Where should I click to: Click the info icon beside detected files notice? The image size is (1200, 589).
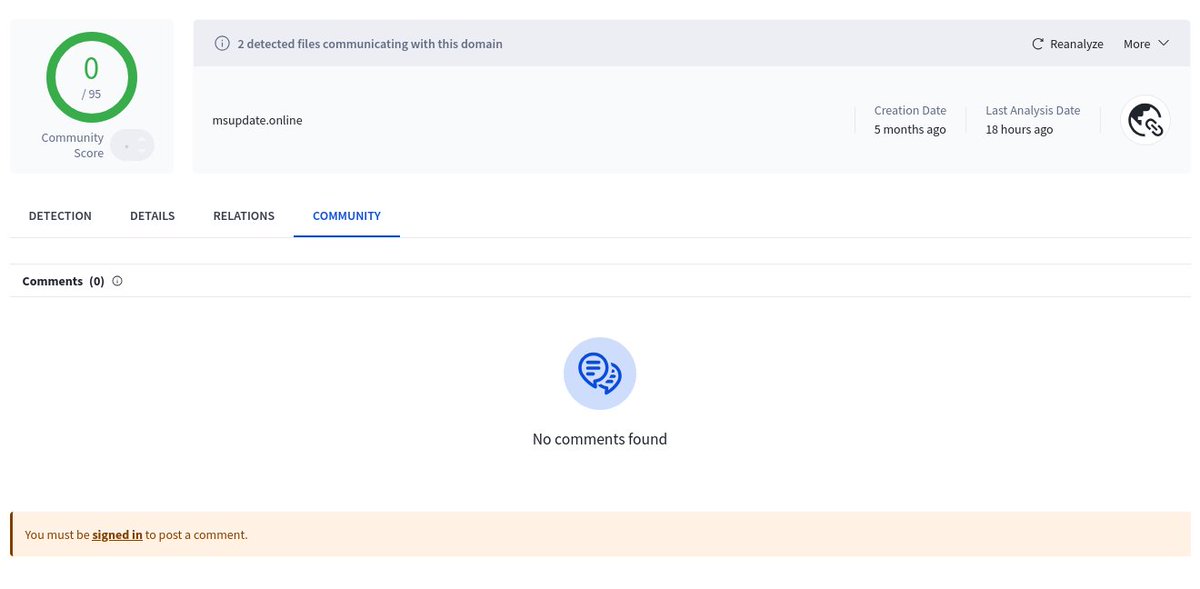point(222,44)
